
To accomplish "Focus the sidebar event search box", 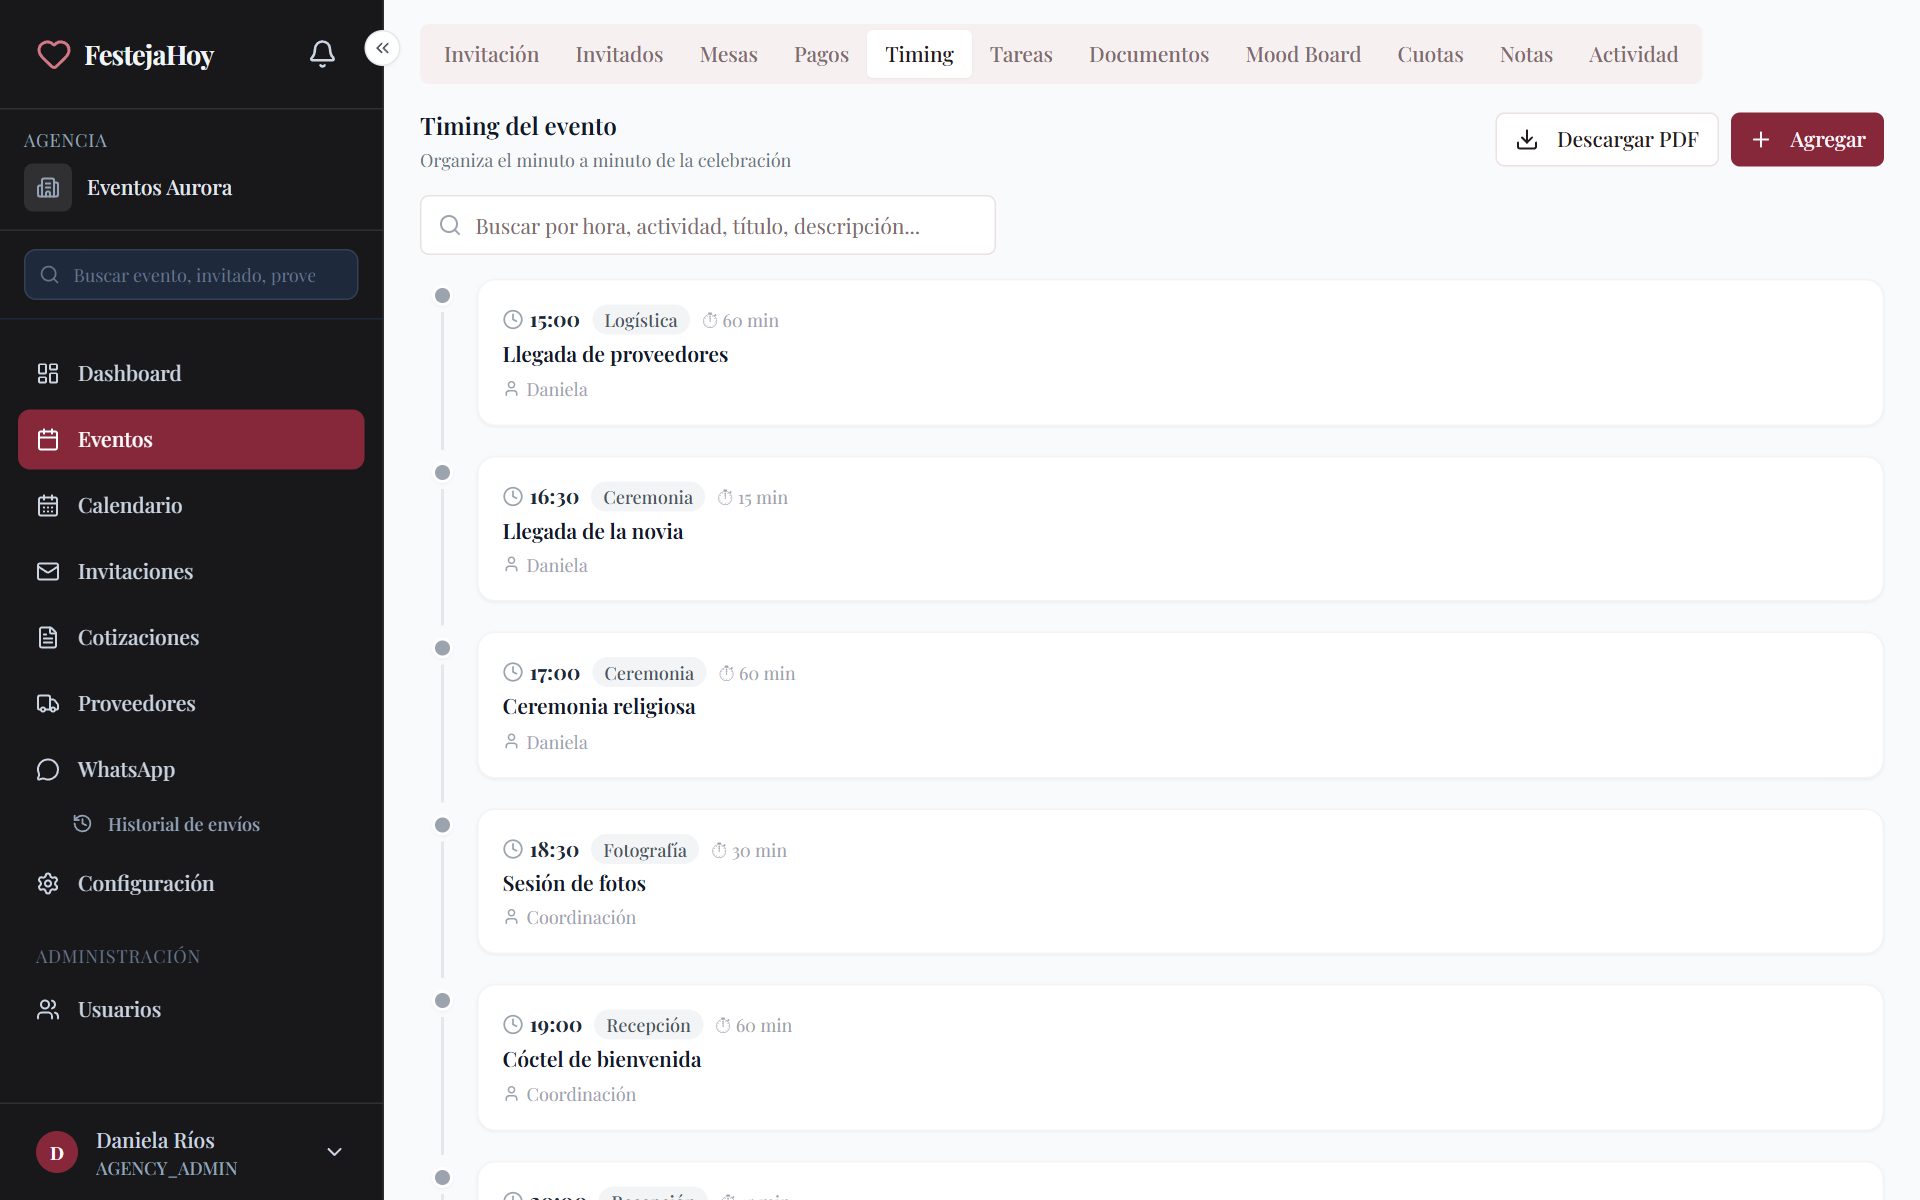I will 191,274.
